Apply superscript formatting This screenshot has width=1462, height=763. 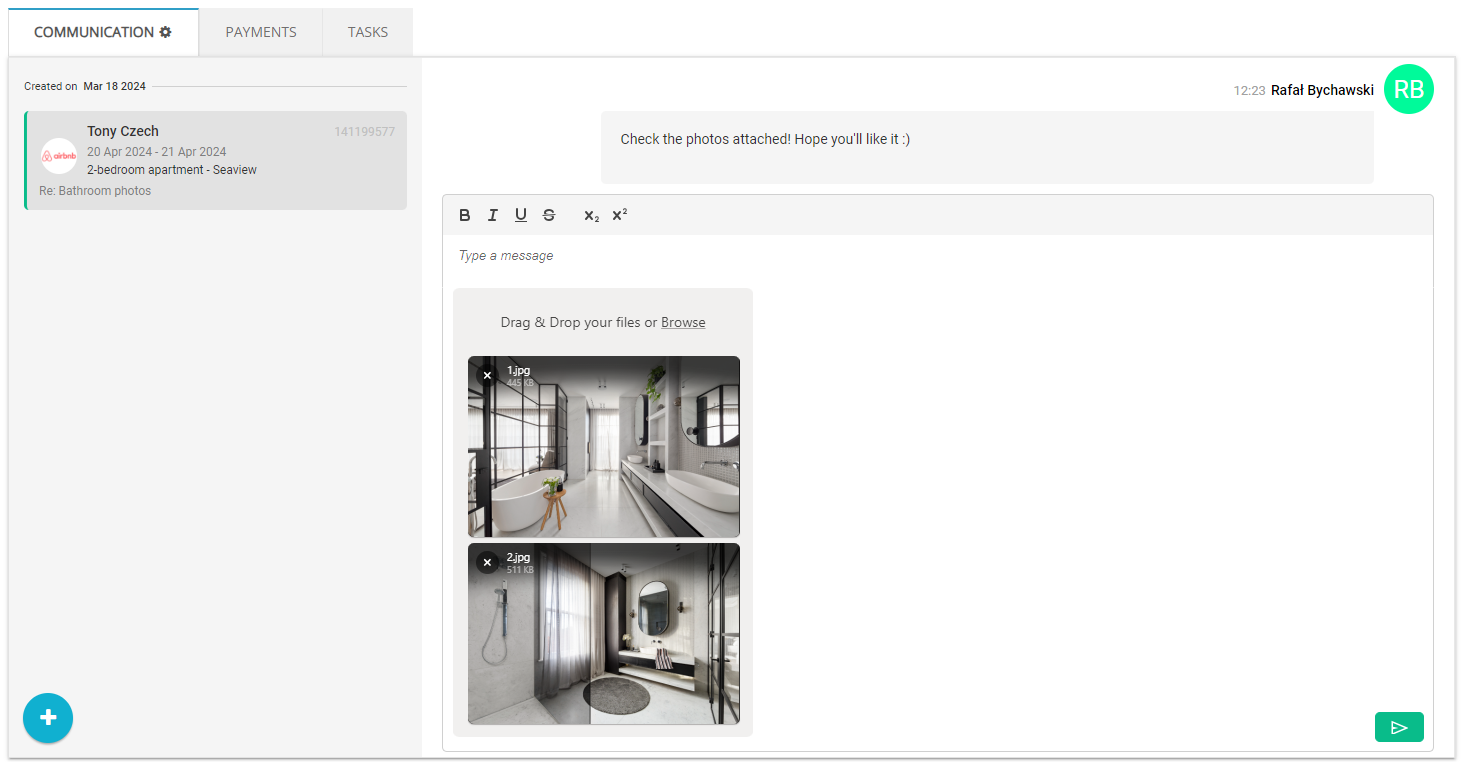click(620, 214)
